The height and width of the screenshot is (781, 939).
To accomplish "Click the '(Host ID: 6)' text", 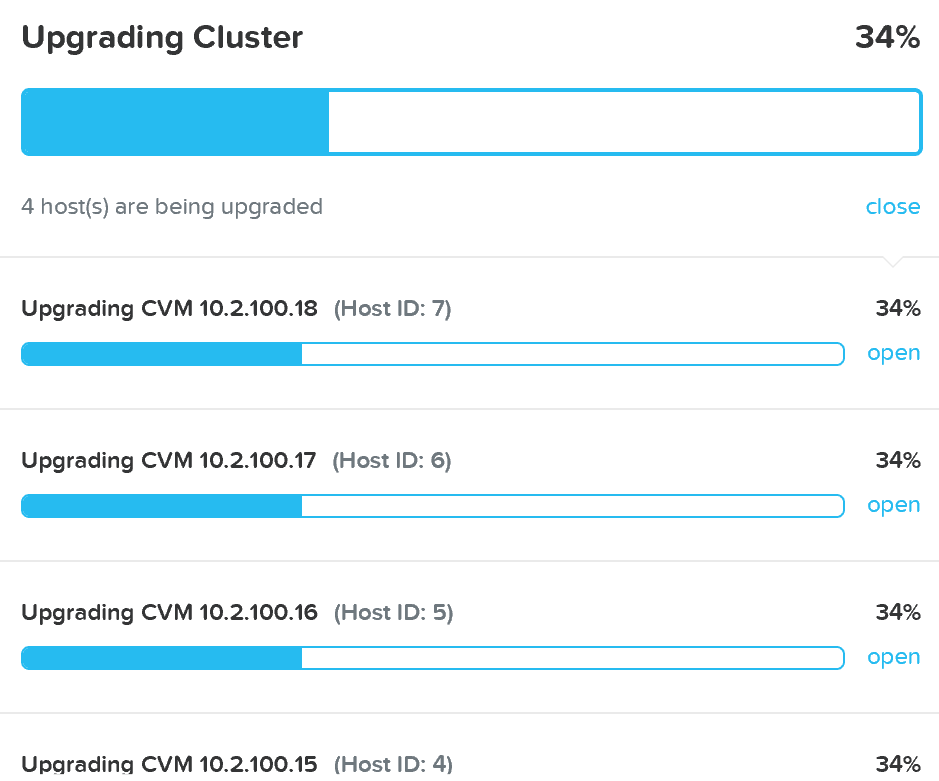I will point(392,461).
